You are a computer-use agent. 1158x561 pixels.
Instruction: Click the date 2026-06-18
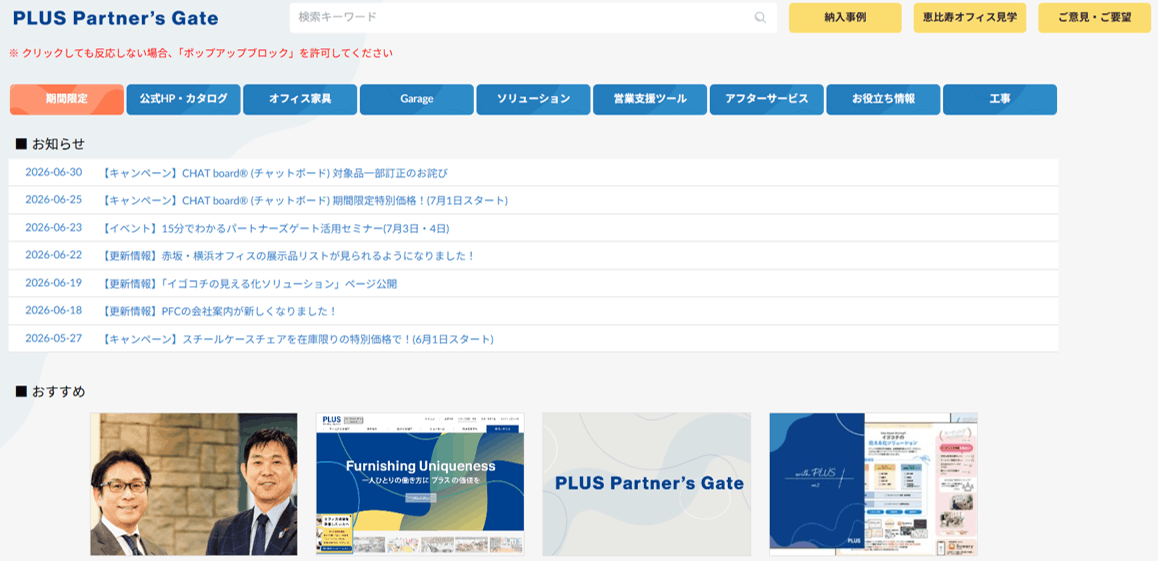53,310
